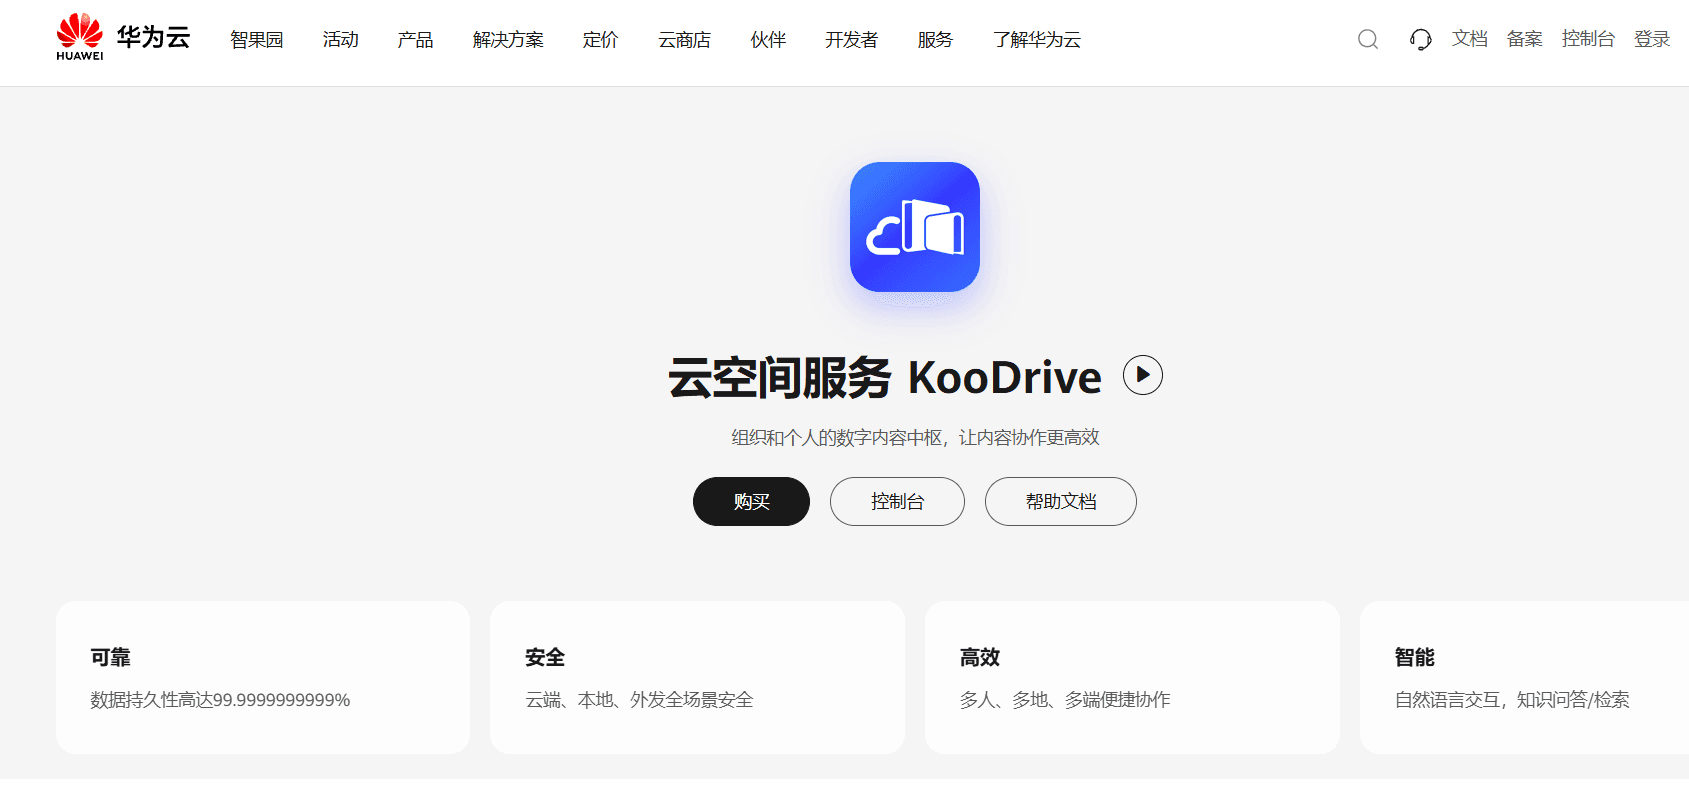Click the KooDrive product icon

tap(915, 227)
